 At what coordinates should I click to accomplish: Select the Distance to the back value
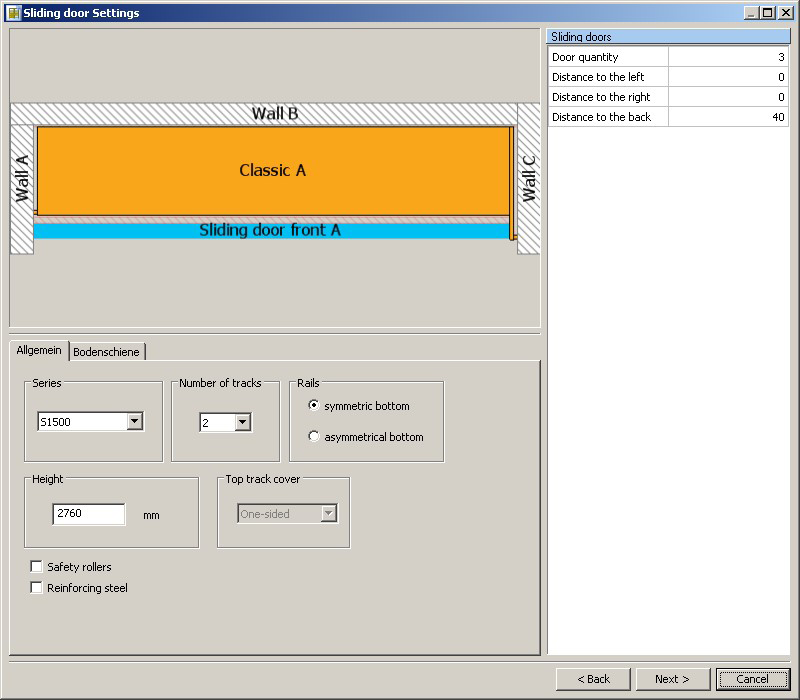click(728, 117)
